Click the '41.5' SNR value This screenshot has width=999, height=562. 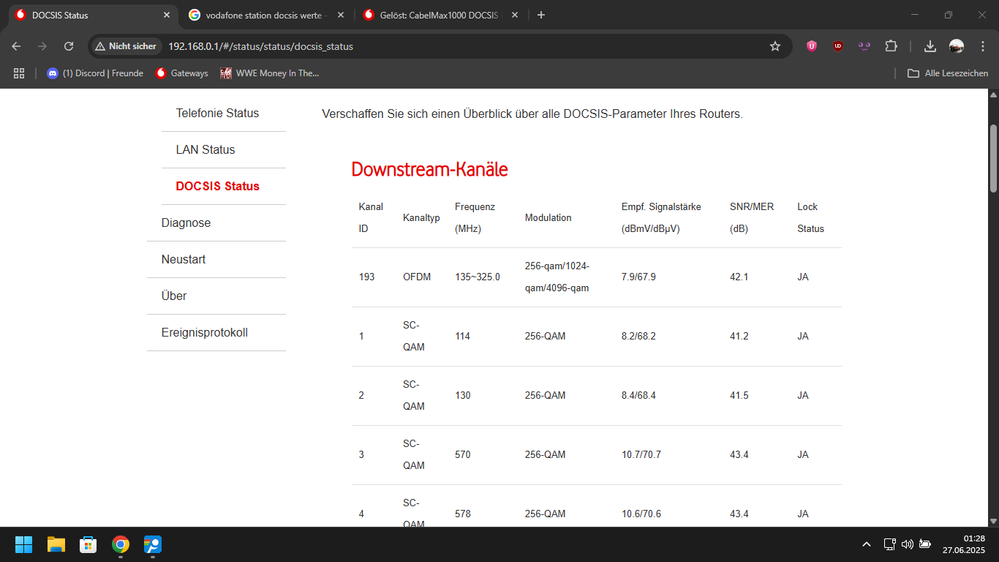(739, 396)
